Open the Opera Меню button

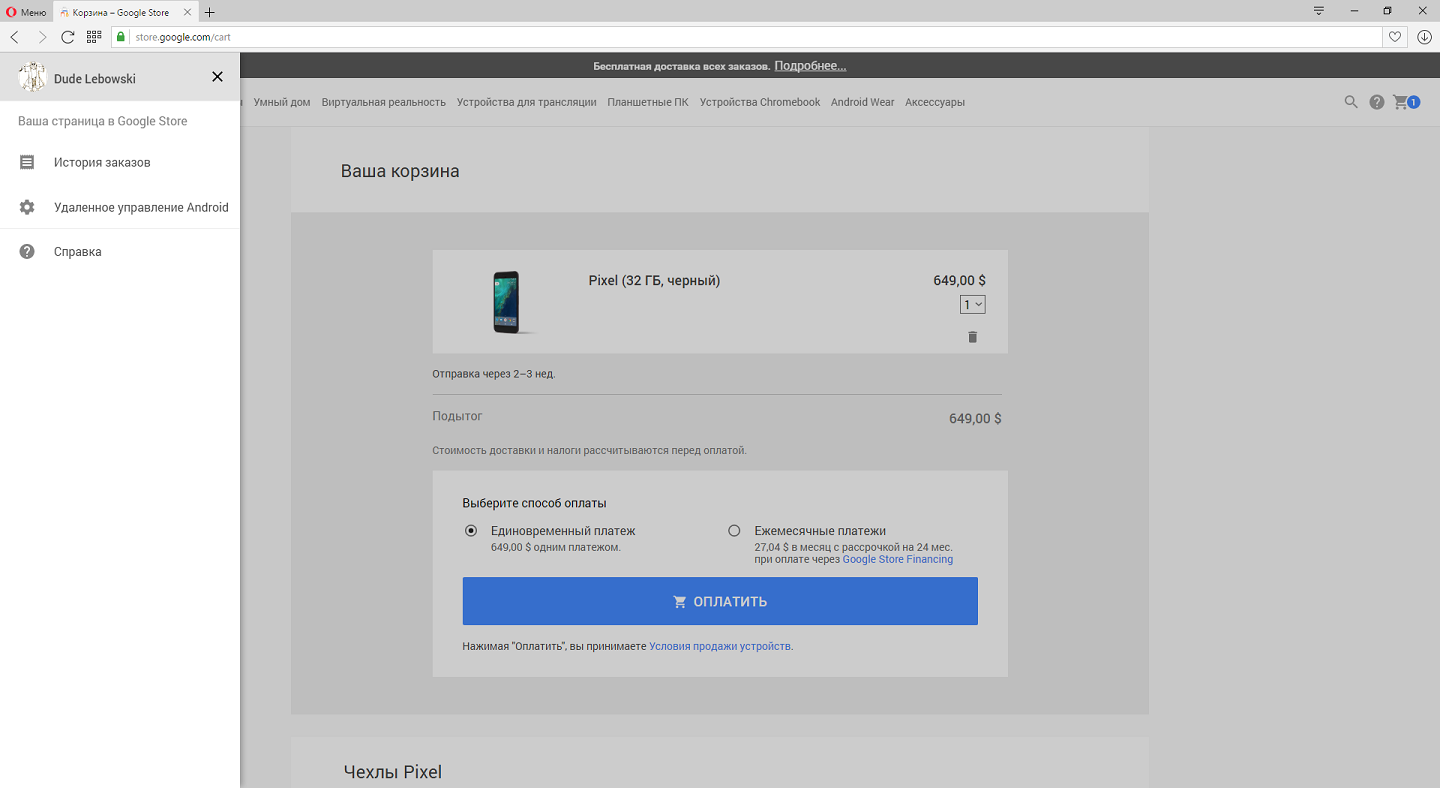[x=26, y=12]
